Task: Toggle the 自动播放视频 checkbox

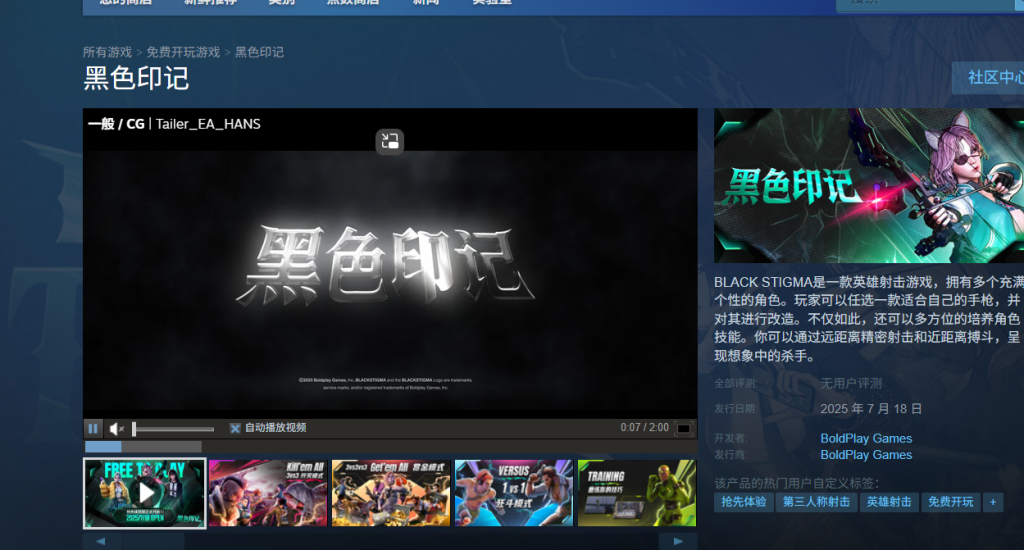Action: (x=235, y=429)
